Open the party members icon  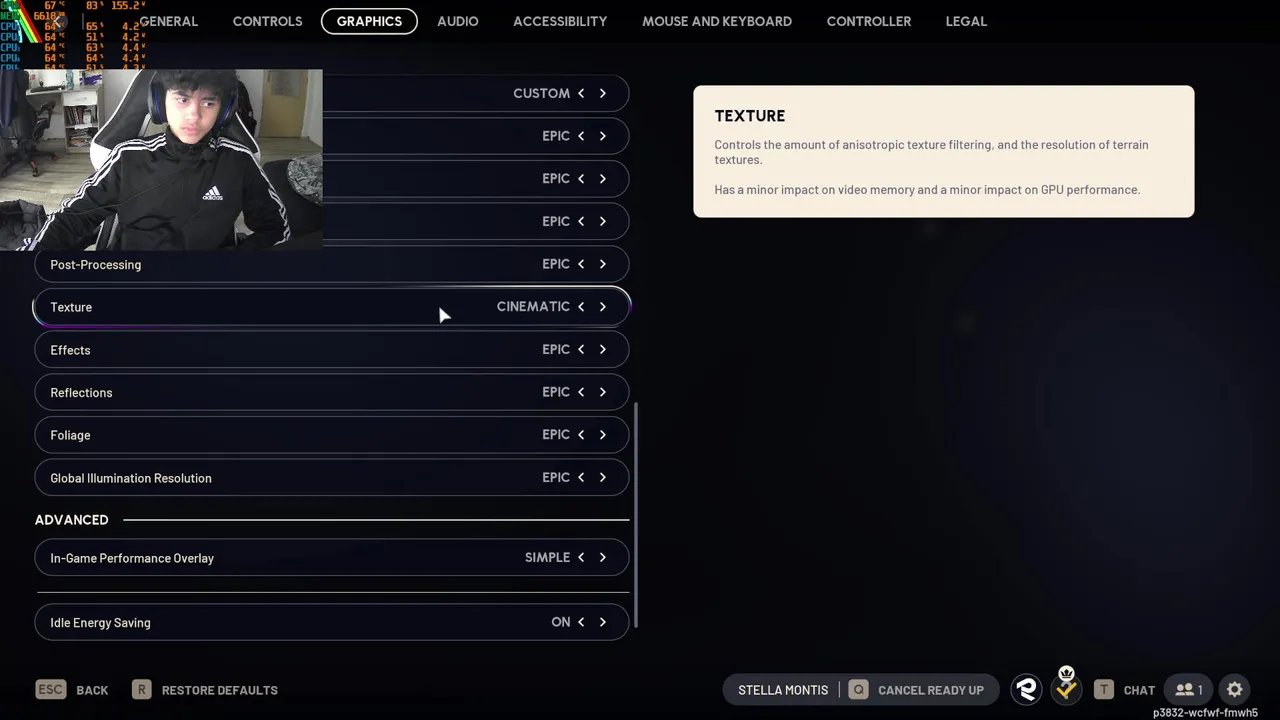click(1188, 690)
